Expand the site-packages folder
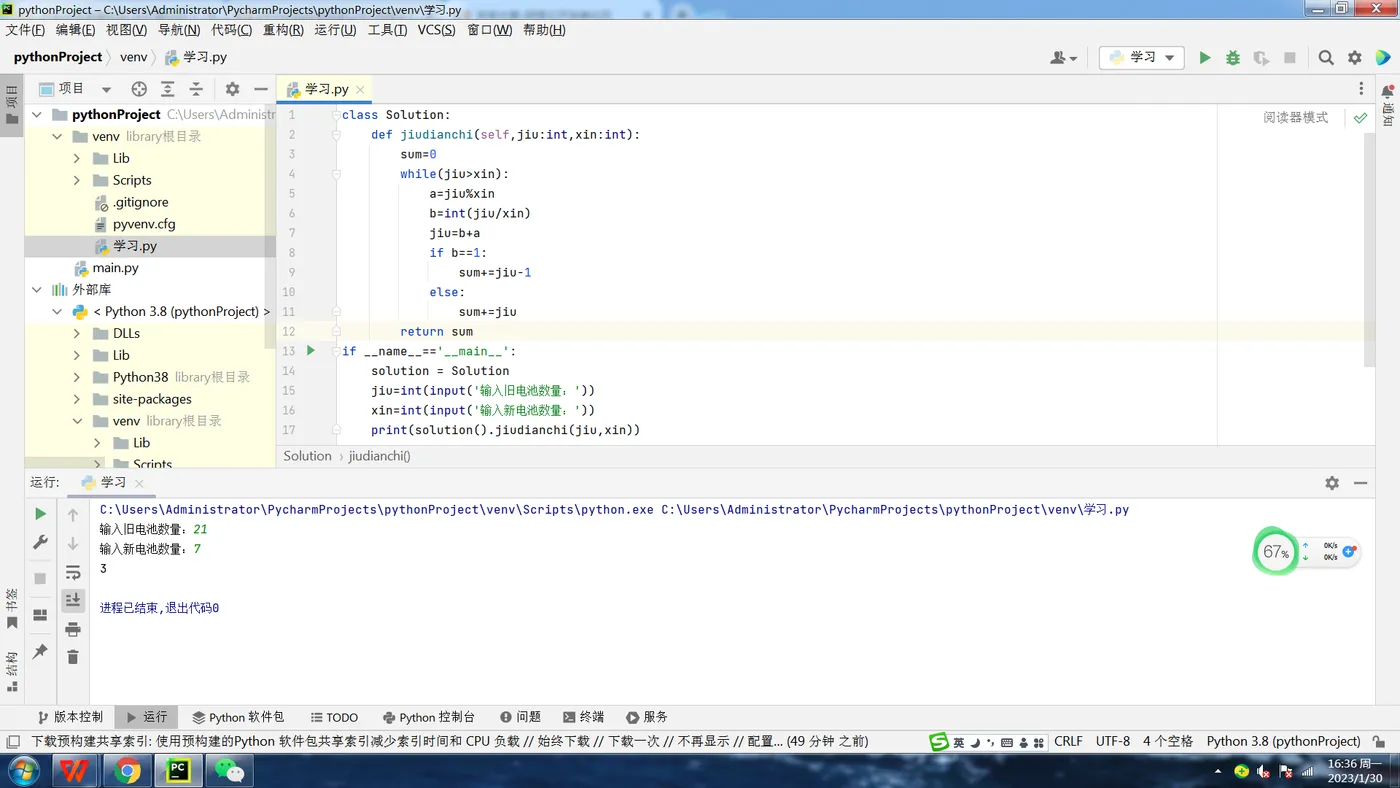 tap(77, 400)
